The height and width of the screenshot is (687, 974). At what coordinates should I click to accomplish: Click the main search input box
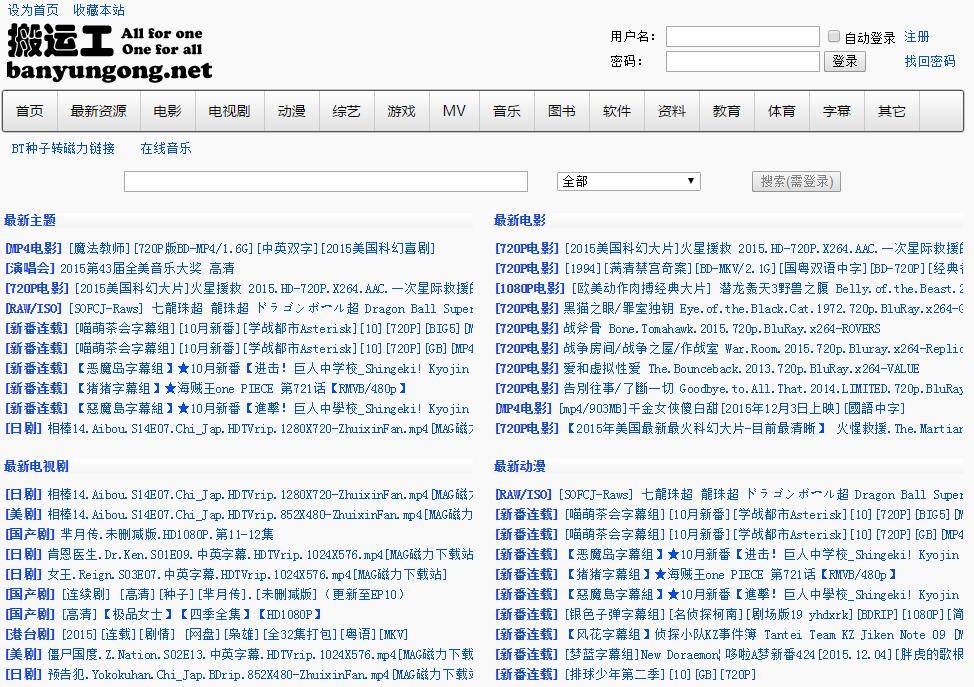point(325,181)
